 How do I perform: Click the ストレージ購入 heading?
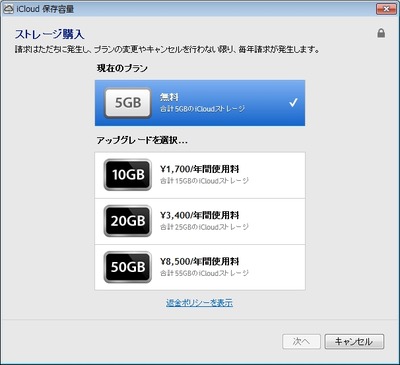point(49,34)
